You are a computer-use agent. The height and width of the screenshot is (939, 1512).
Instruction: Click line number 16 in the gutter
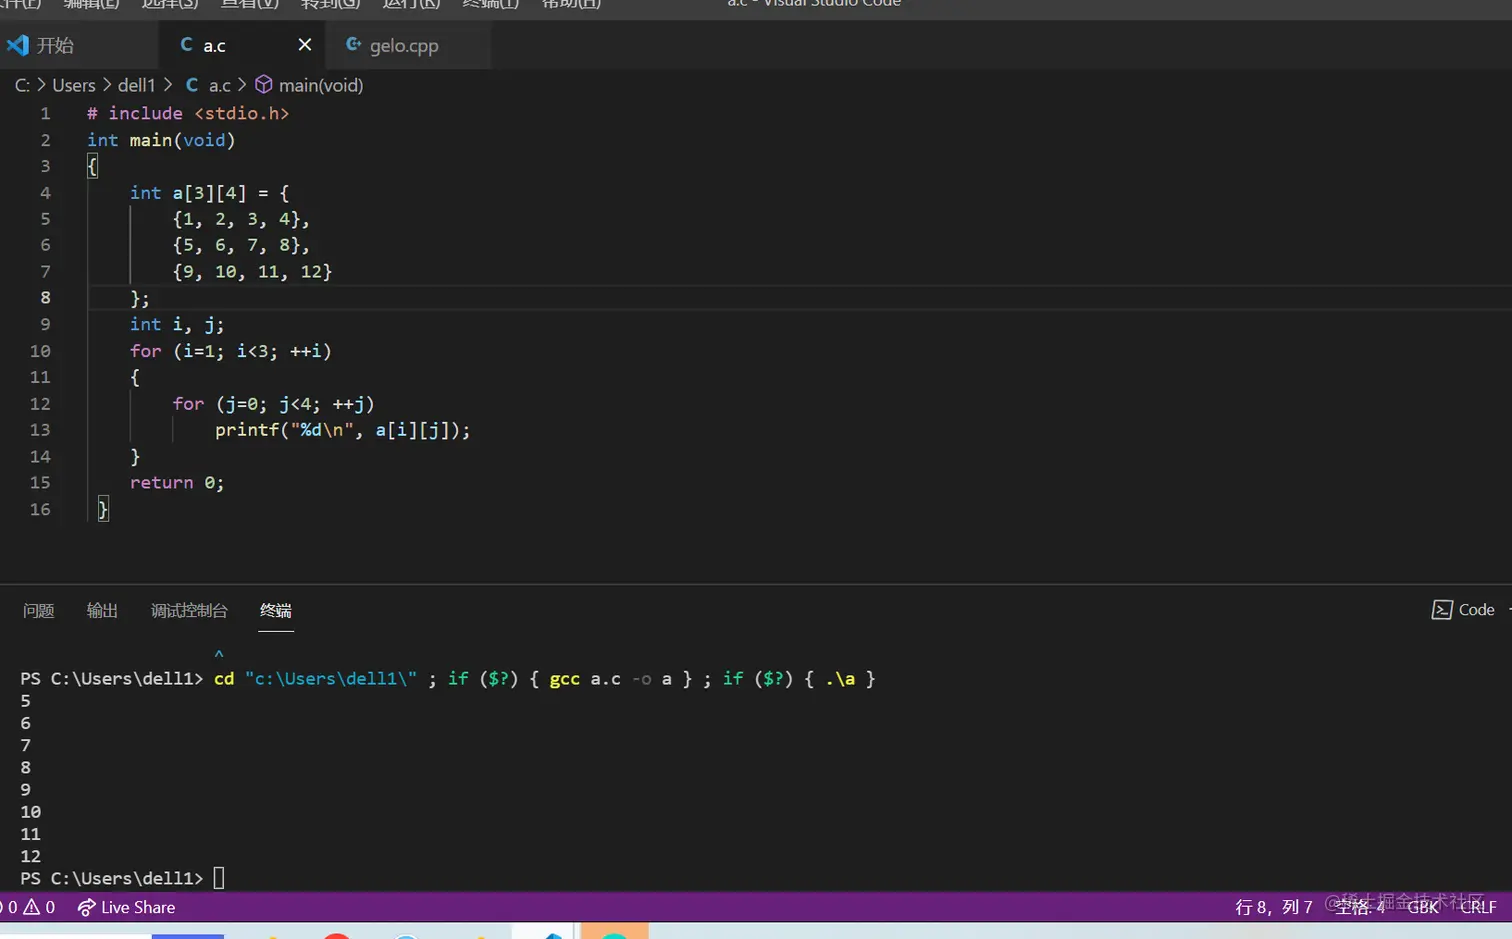pyautogui.click(x=40, y=509)
